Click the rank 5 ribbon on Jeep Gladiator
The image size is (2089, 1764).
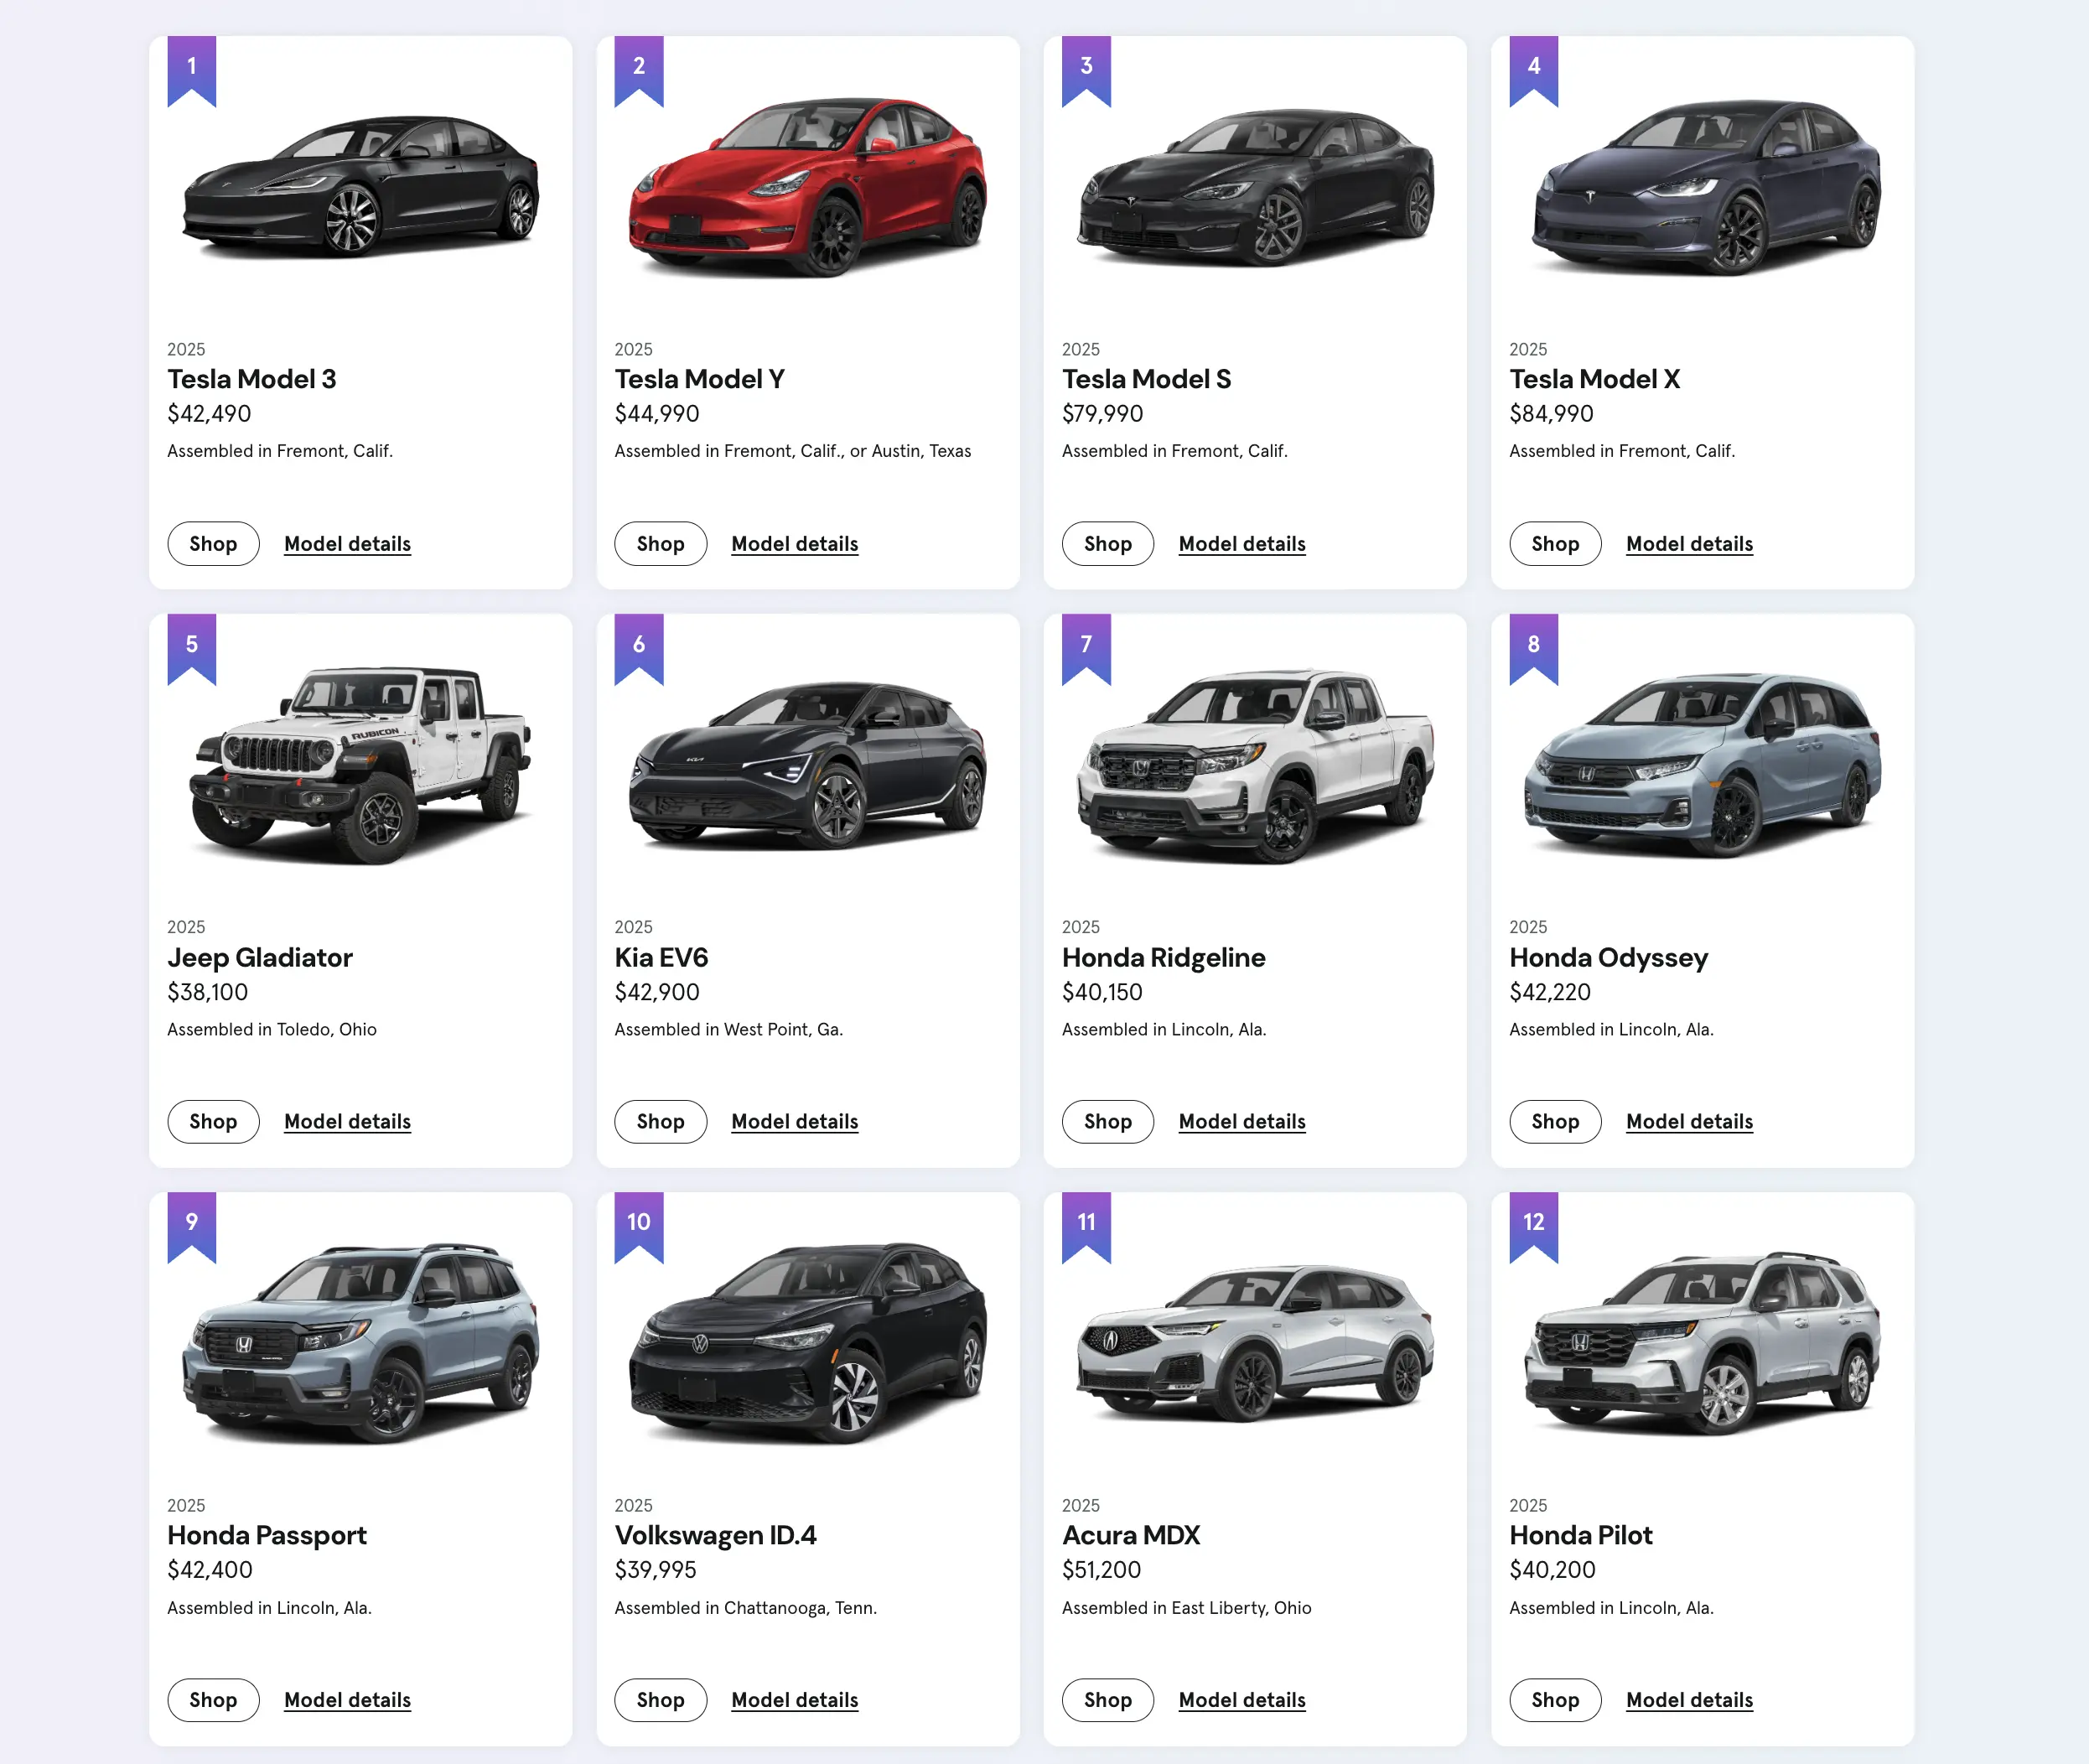[x=191, y=646]
